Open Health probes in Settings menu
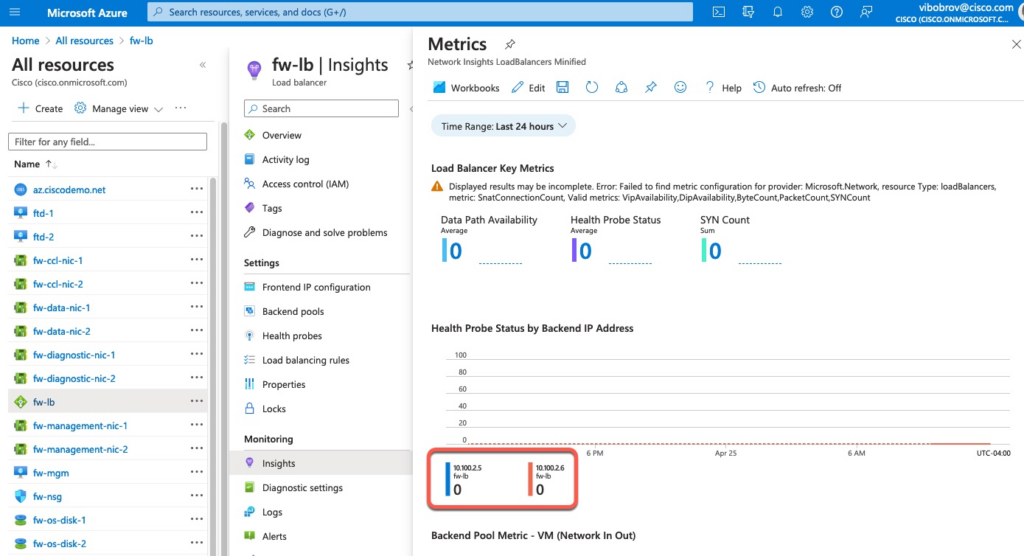 click(x=291, y=336)
